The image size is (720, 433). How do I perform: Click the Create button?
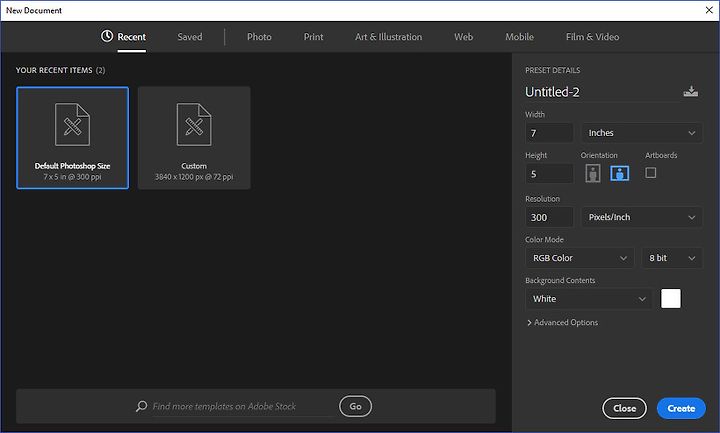coord(681,408)
